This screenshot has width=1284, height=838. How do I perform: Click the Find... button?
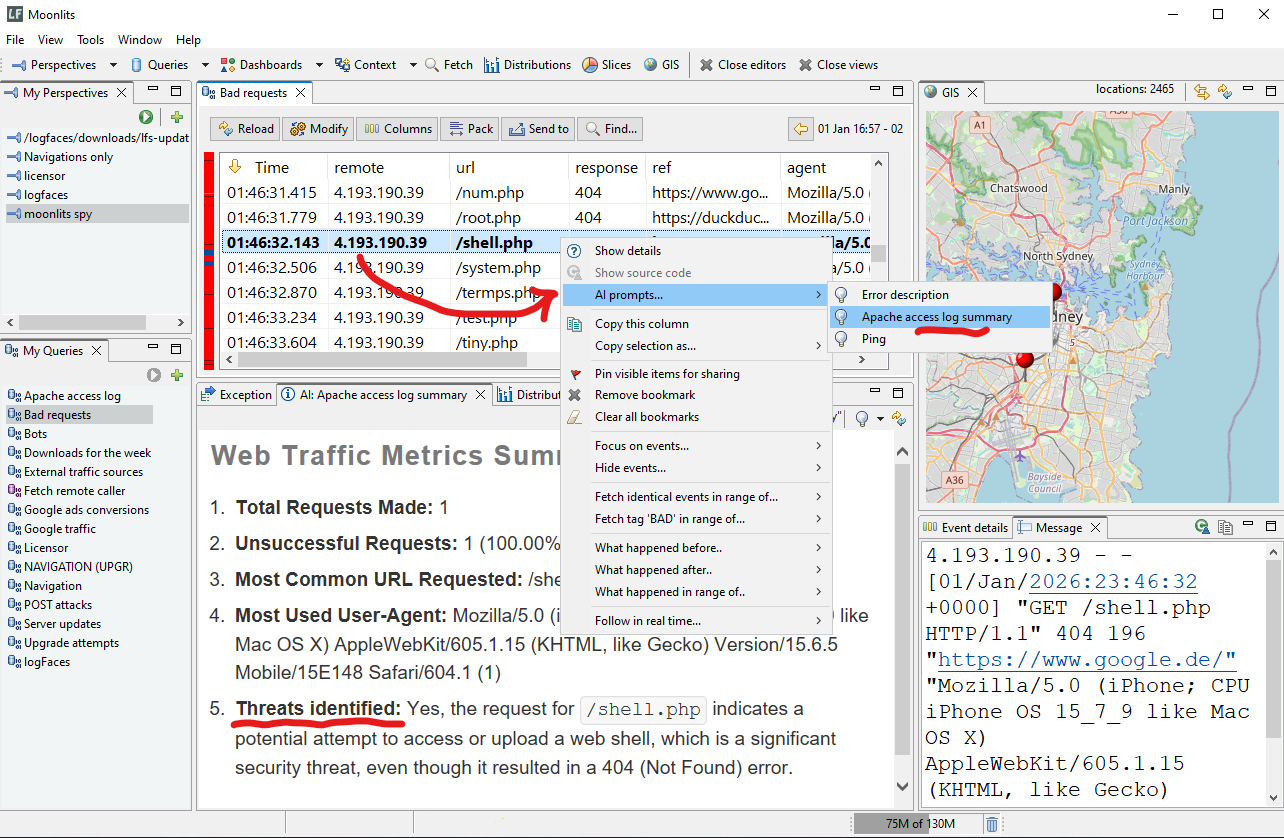[x=610, y=129]
